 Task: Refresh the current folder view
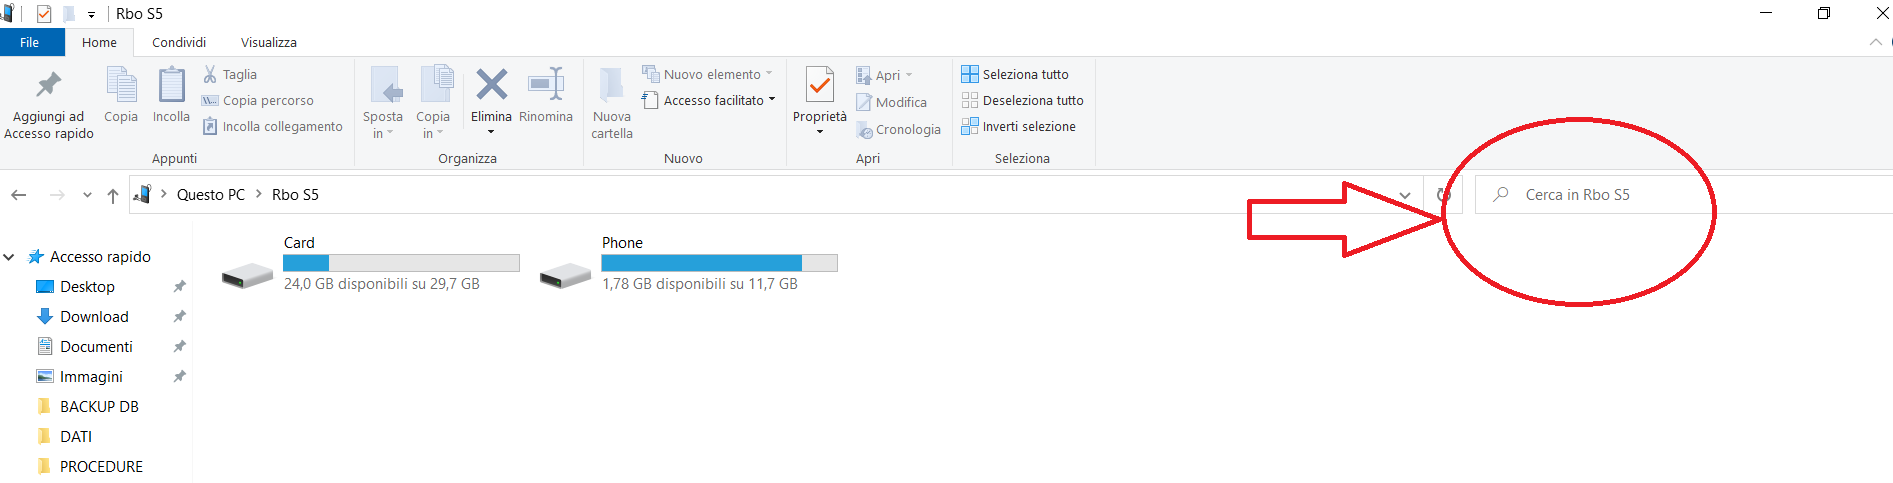(1443, 195)
